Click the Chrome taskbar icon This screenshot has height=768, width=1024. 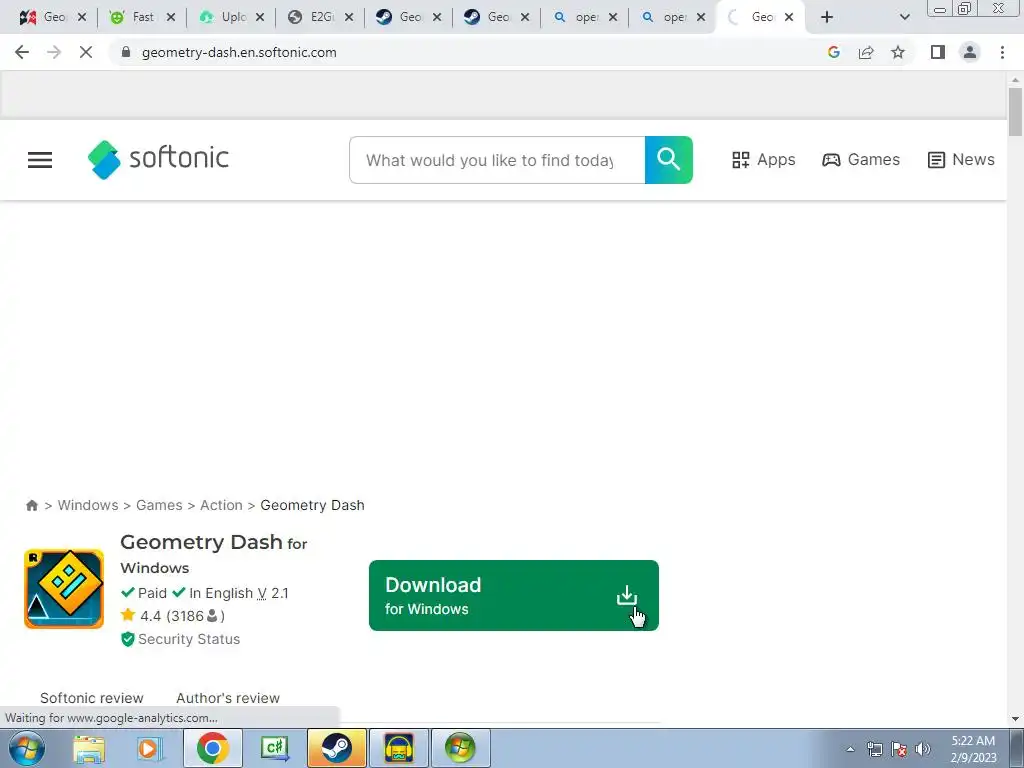(213, 748)
